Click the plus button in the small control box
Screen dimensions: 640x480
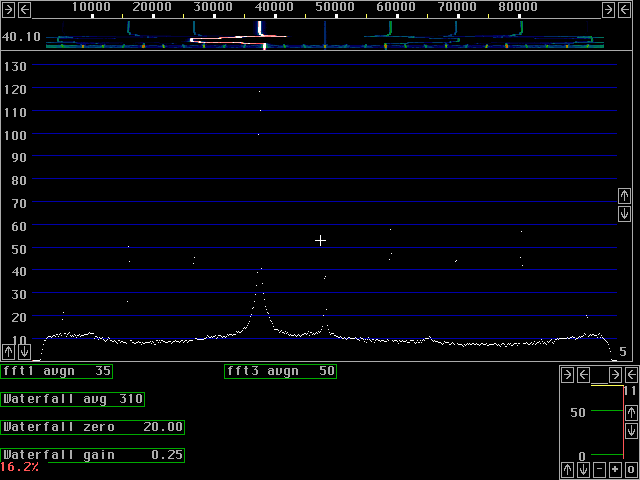coord(615,469)
